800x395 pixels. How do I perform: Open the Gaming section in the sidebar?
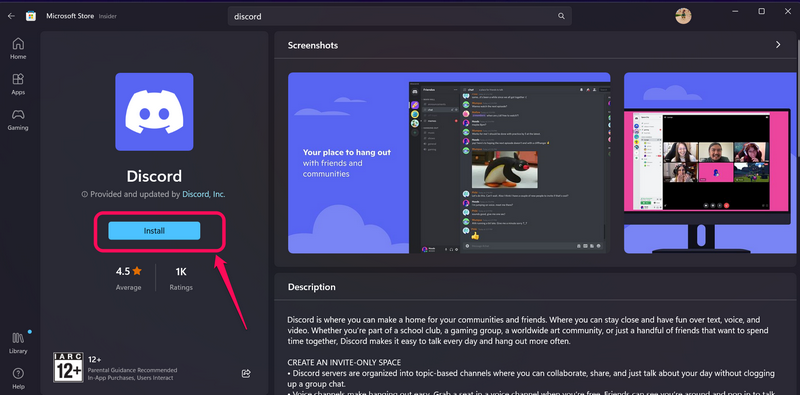coord(18,120)
